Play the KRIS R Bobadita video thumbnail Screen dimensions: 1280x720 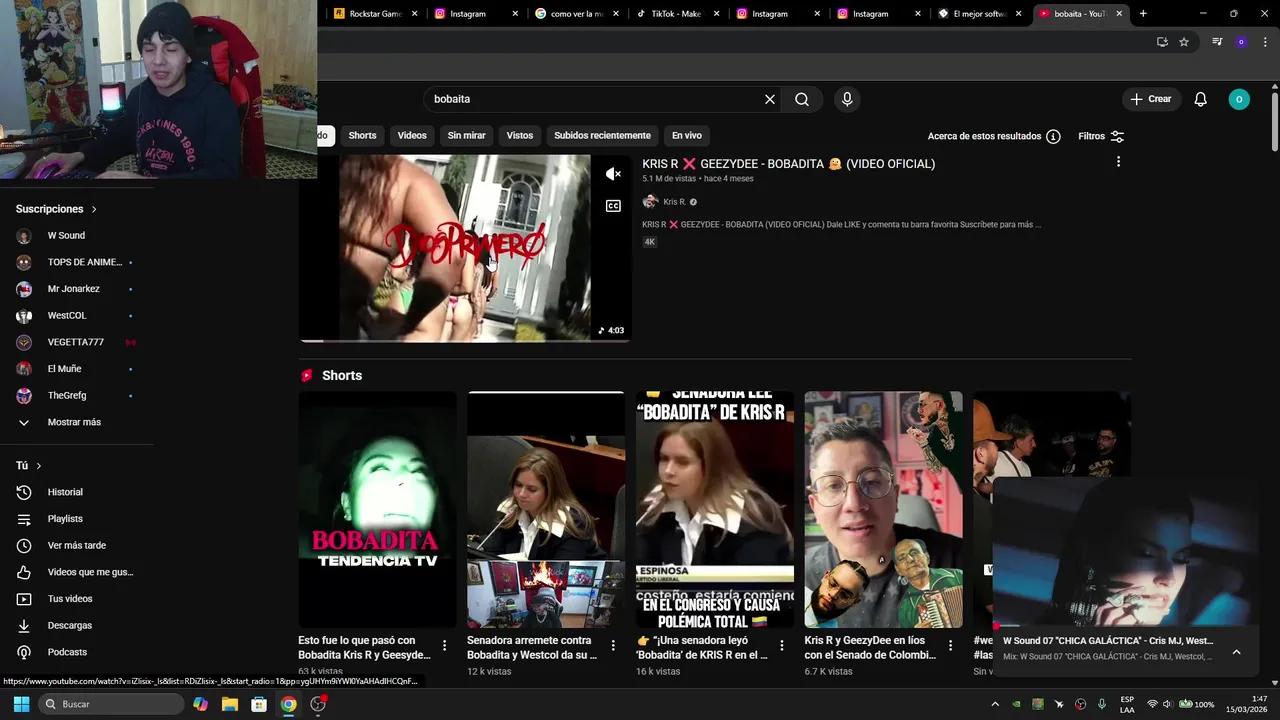click(465, 248)
